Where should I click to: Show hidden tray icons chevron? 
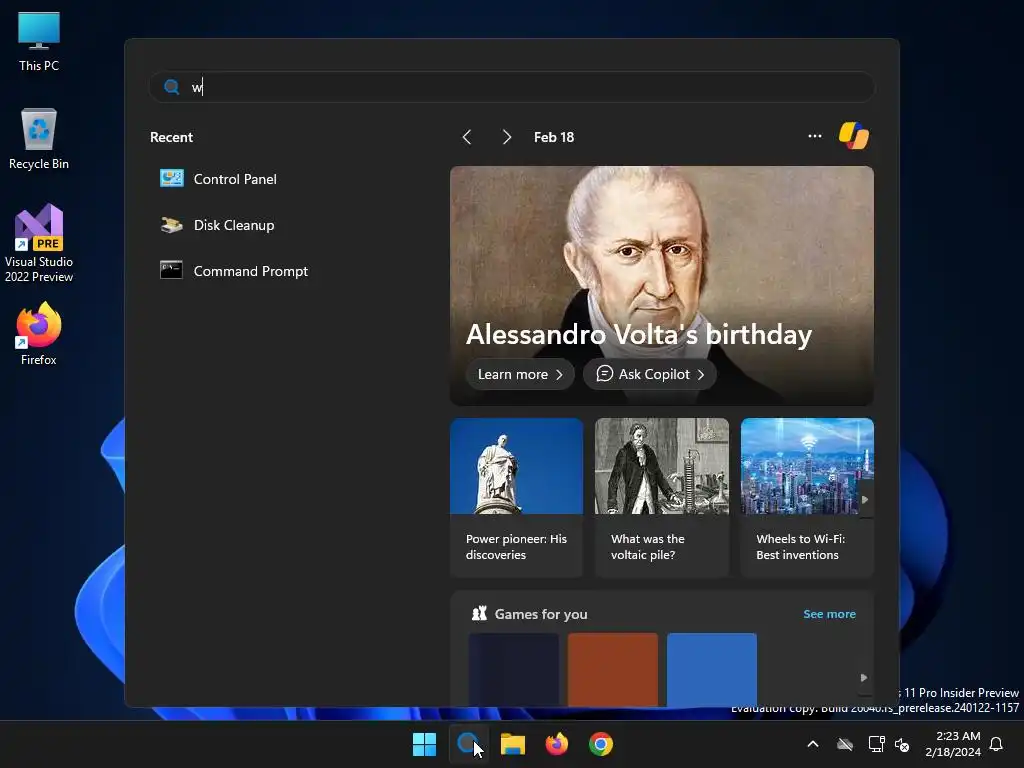813,744
